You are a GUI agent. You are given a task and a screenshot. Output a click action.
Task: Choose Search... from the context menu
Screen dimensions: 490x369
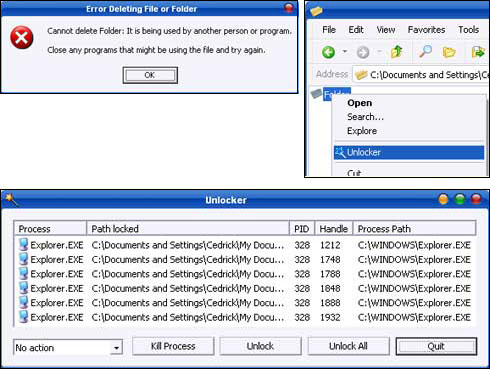click(409, 117)
